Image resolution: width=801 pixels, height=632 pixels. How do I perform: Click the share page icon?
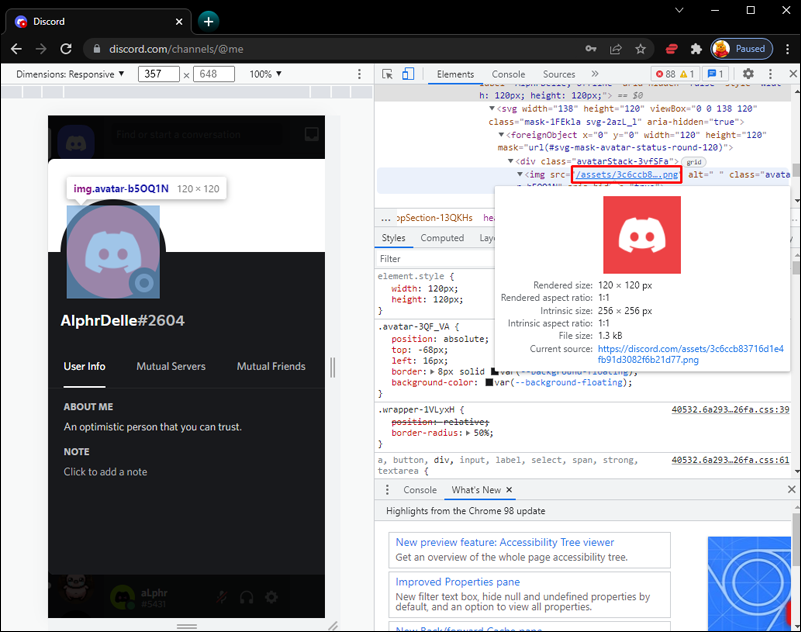[x=616, y=49]
